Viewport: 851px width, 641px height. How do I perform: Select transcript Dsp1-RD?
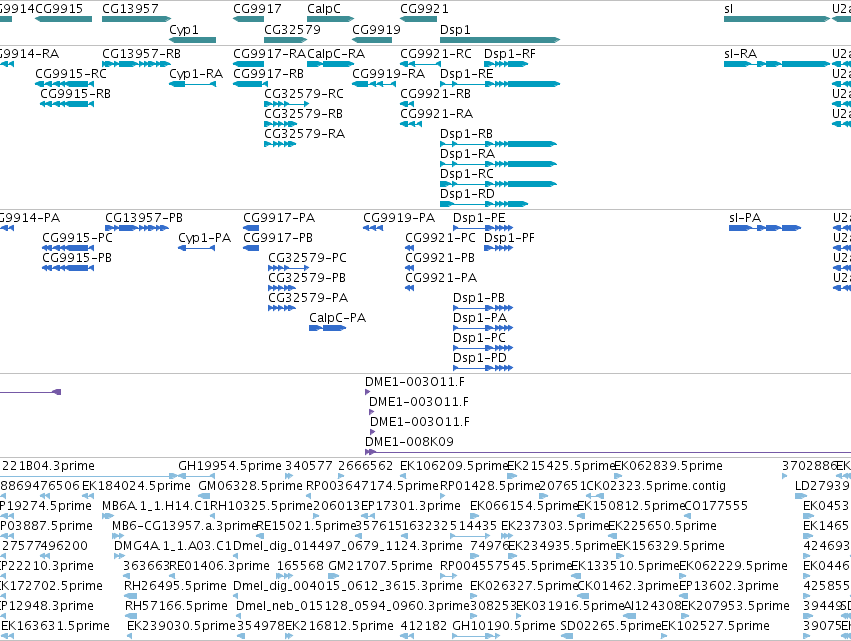tap(484, 204)
